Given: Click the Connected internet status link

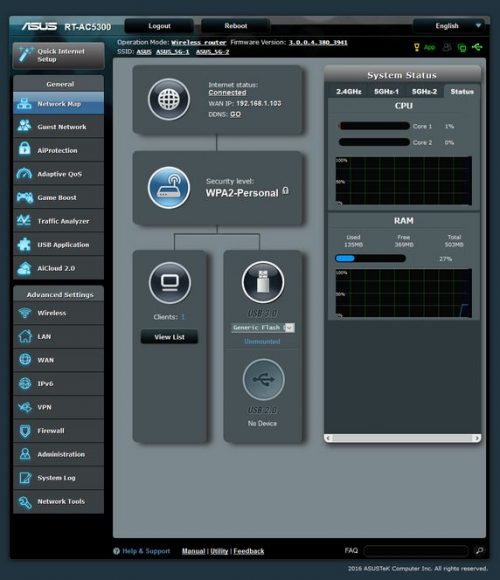Looking at the screenshot, I should 227,92.
